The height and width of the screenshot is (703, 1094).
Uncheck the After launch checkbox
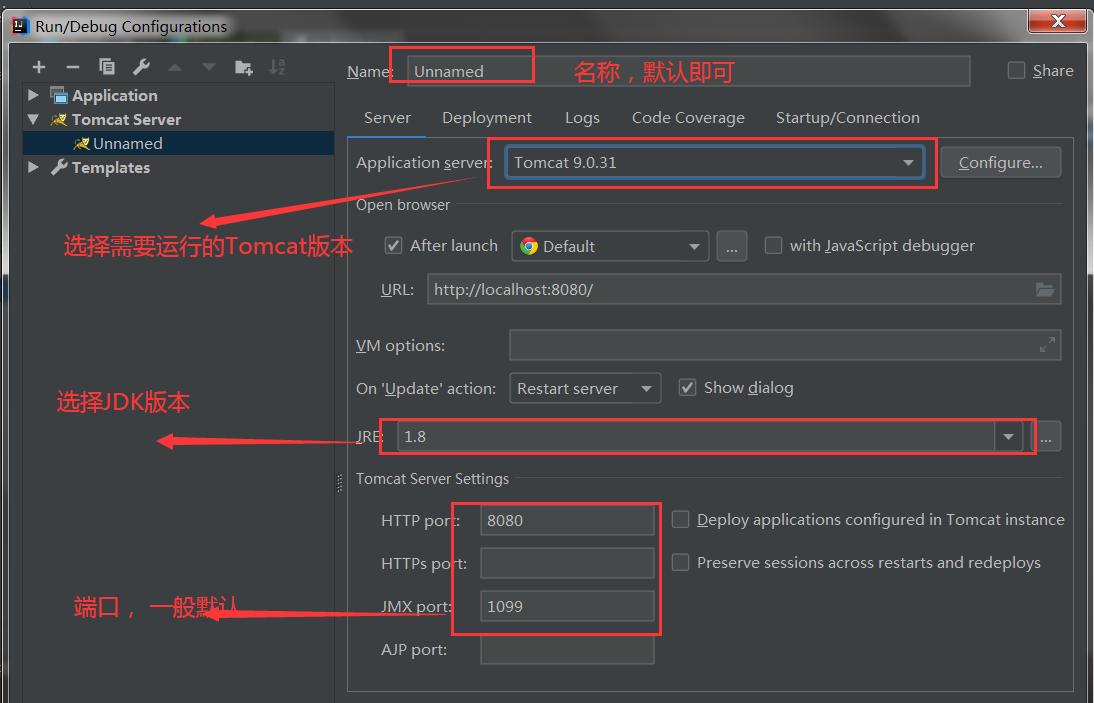pos(394,245)
